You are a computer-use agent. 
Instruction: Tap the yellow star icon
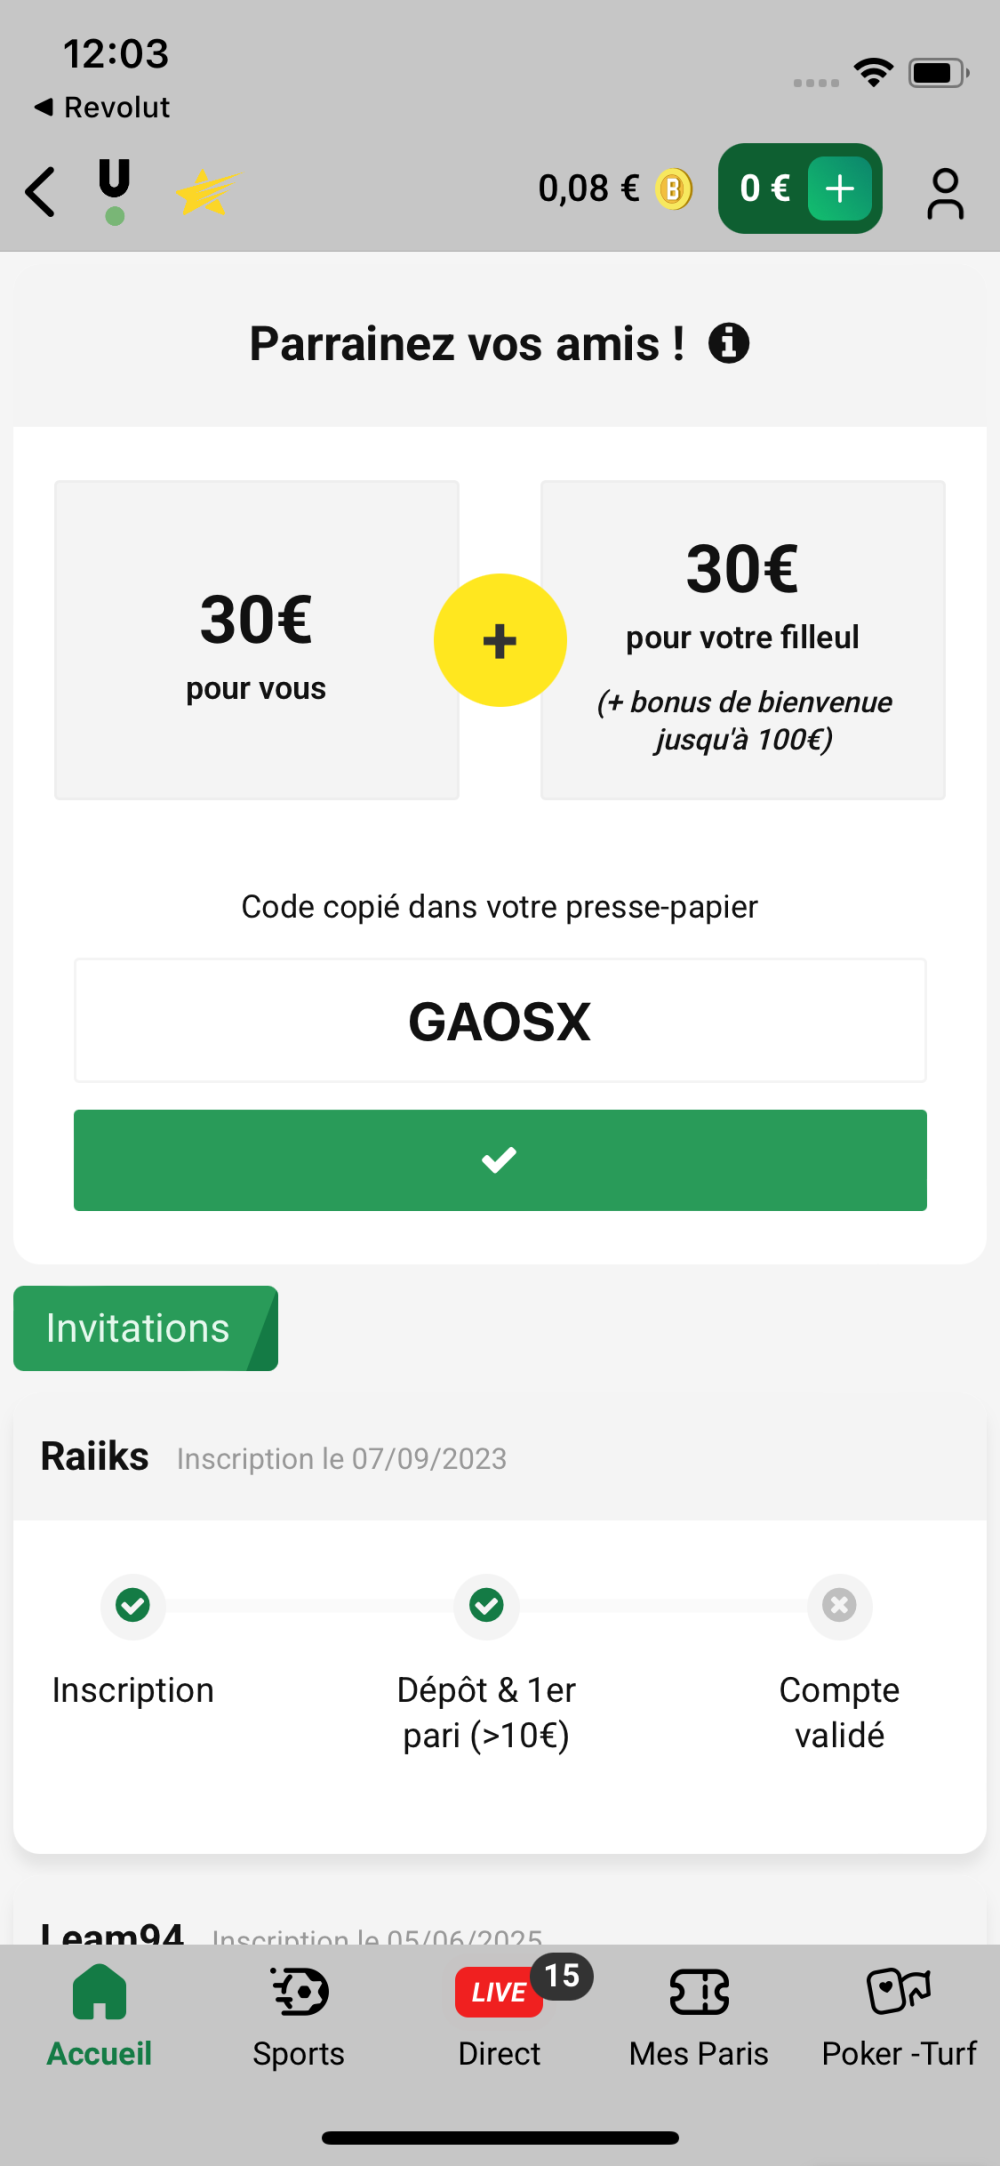(x=207, y=192)
